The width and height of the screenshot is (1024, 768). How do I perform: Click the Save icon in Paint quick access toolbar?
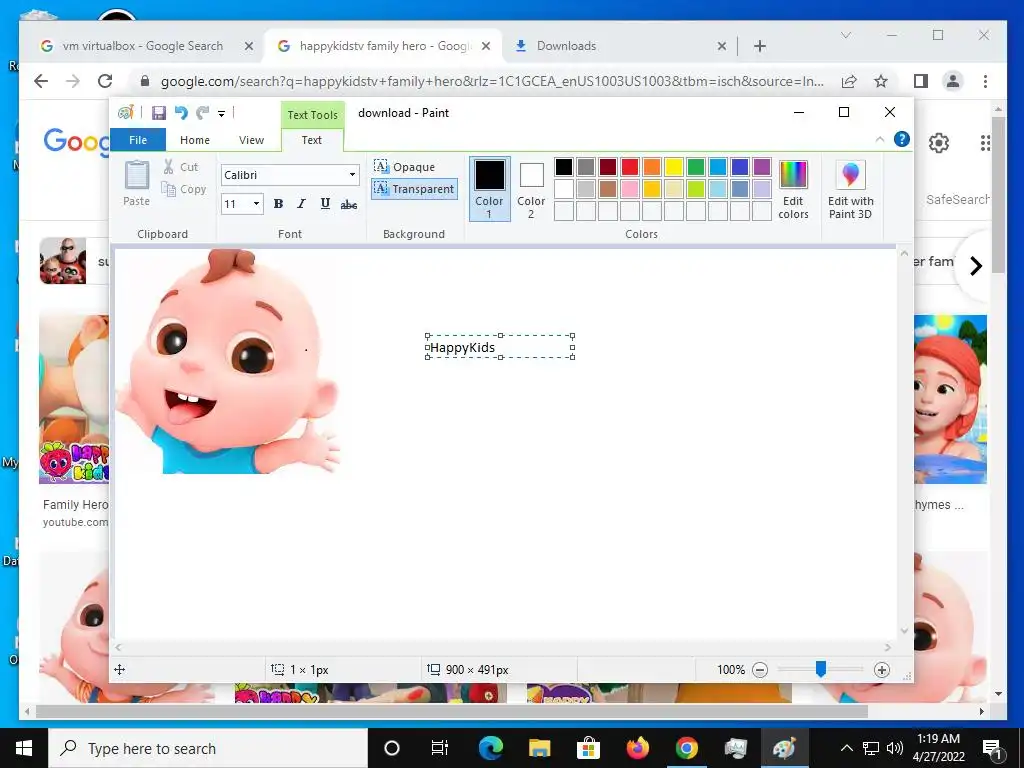point(159,113)
